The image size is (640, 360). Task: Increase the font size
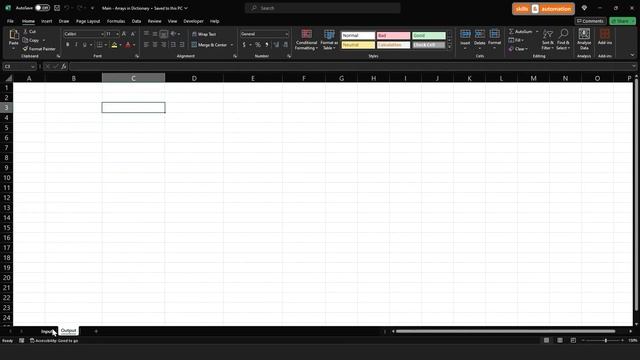pos(124,34)
